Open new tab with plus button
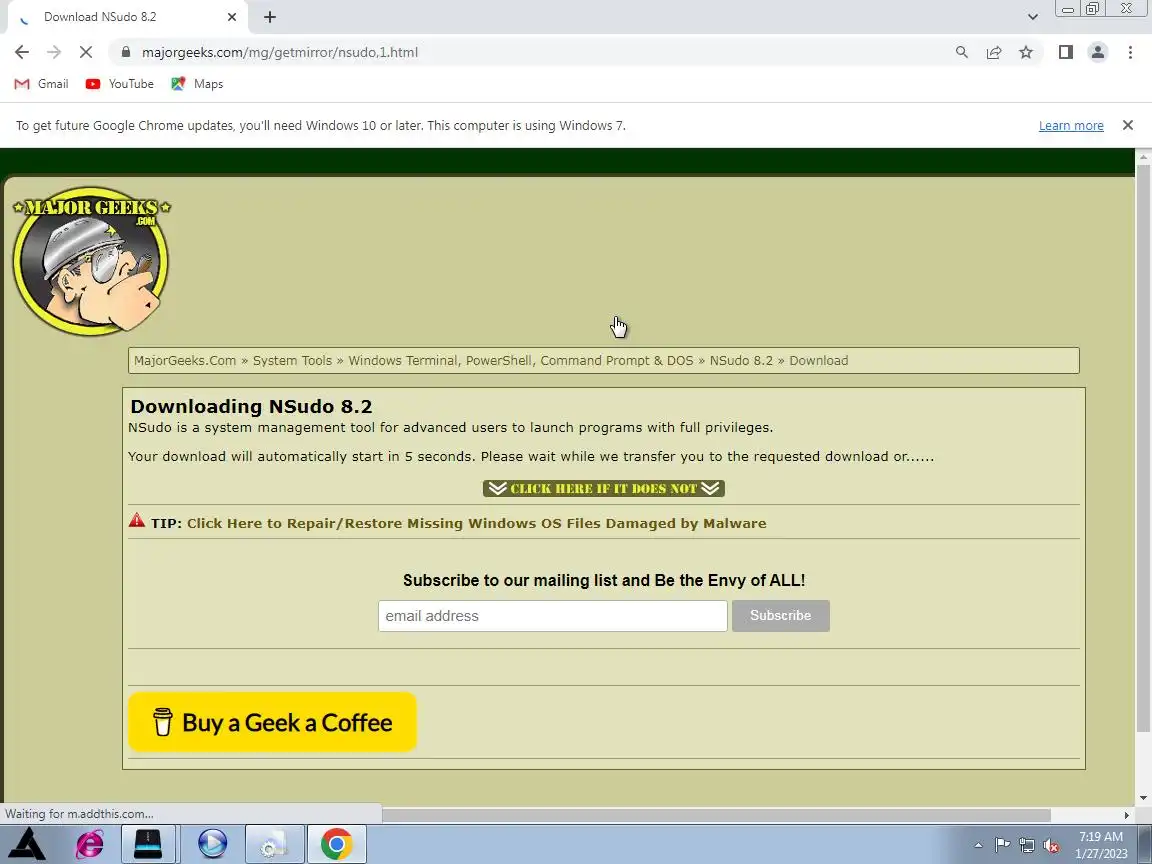This screenshot has width=1152, height=864. pos(270,17)
